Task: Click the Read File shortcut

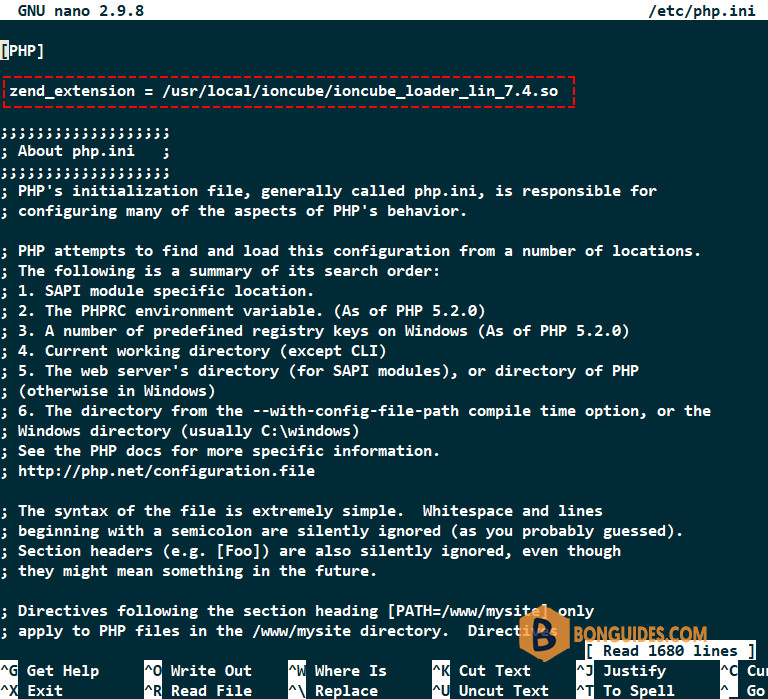Action: pos(198,690)
